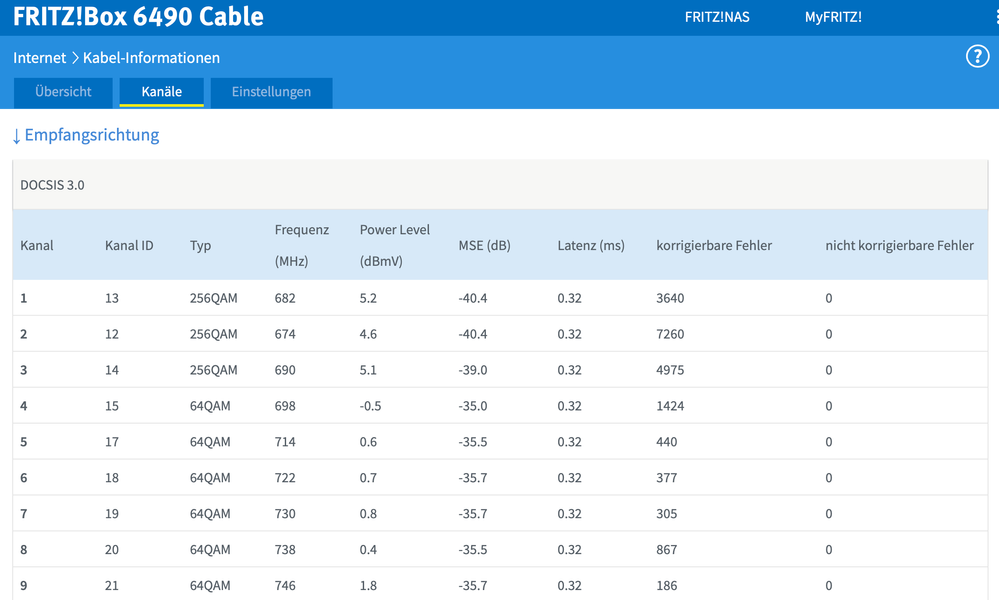Click correctable errors value 305
Screen dimensions: 999x600
(x=666, y=513)
